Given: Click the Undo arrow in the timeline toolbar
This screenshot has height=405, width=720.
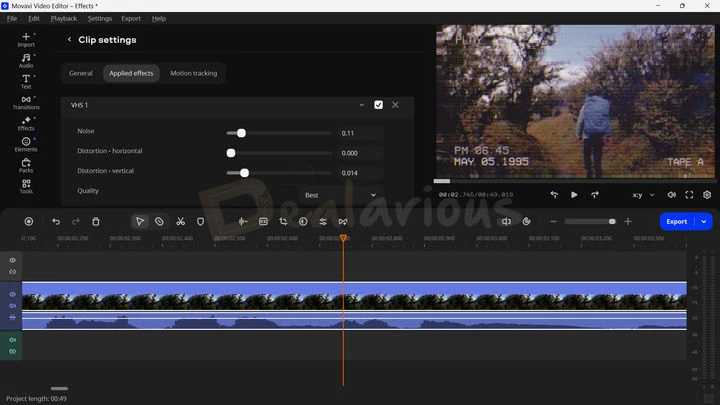Looking at the screenshot, I should pos(56,221).
